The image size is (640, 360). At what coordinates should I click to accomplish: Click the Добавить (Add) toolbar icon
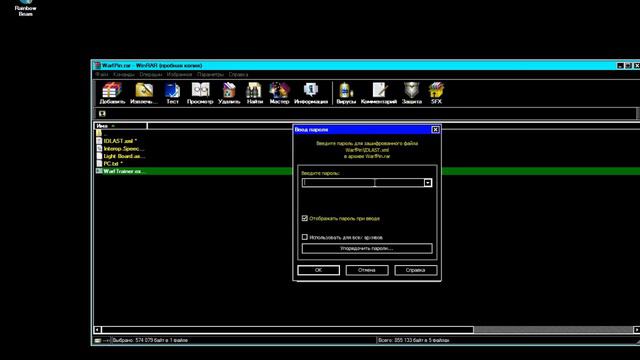tap(112, 93)
